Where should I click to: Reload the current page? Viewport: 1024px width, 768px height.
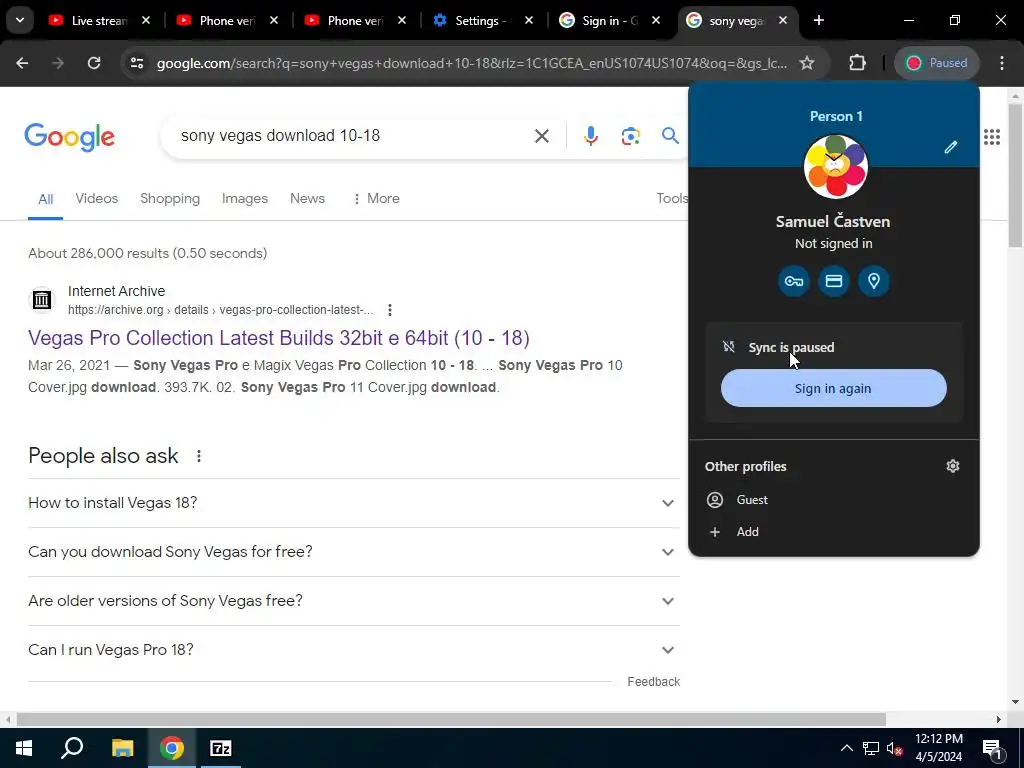pos(94,63)
